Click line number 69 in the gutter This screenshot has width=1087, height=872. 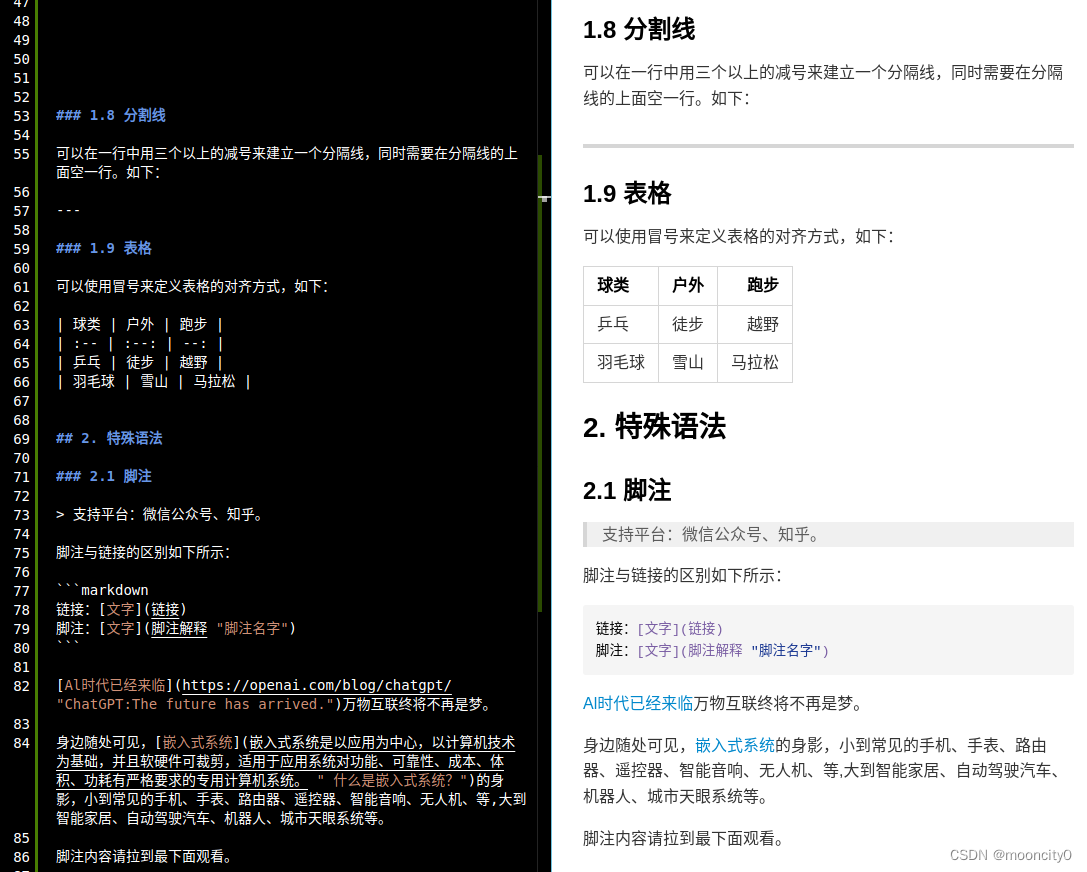[x=21, y=439]
